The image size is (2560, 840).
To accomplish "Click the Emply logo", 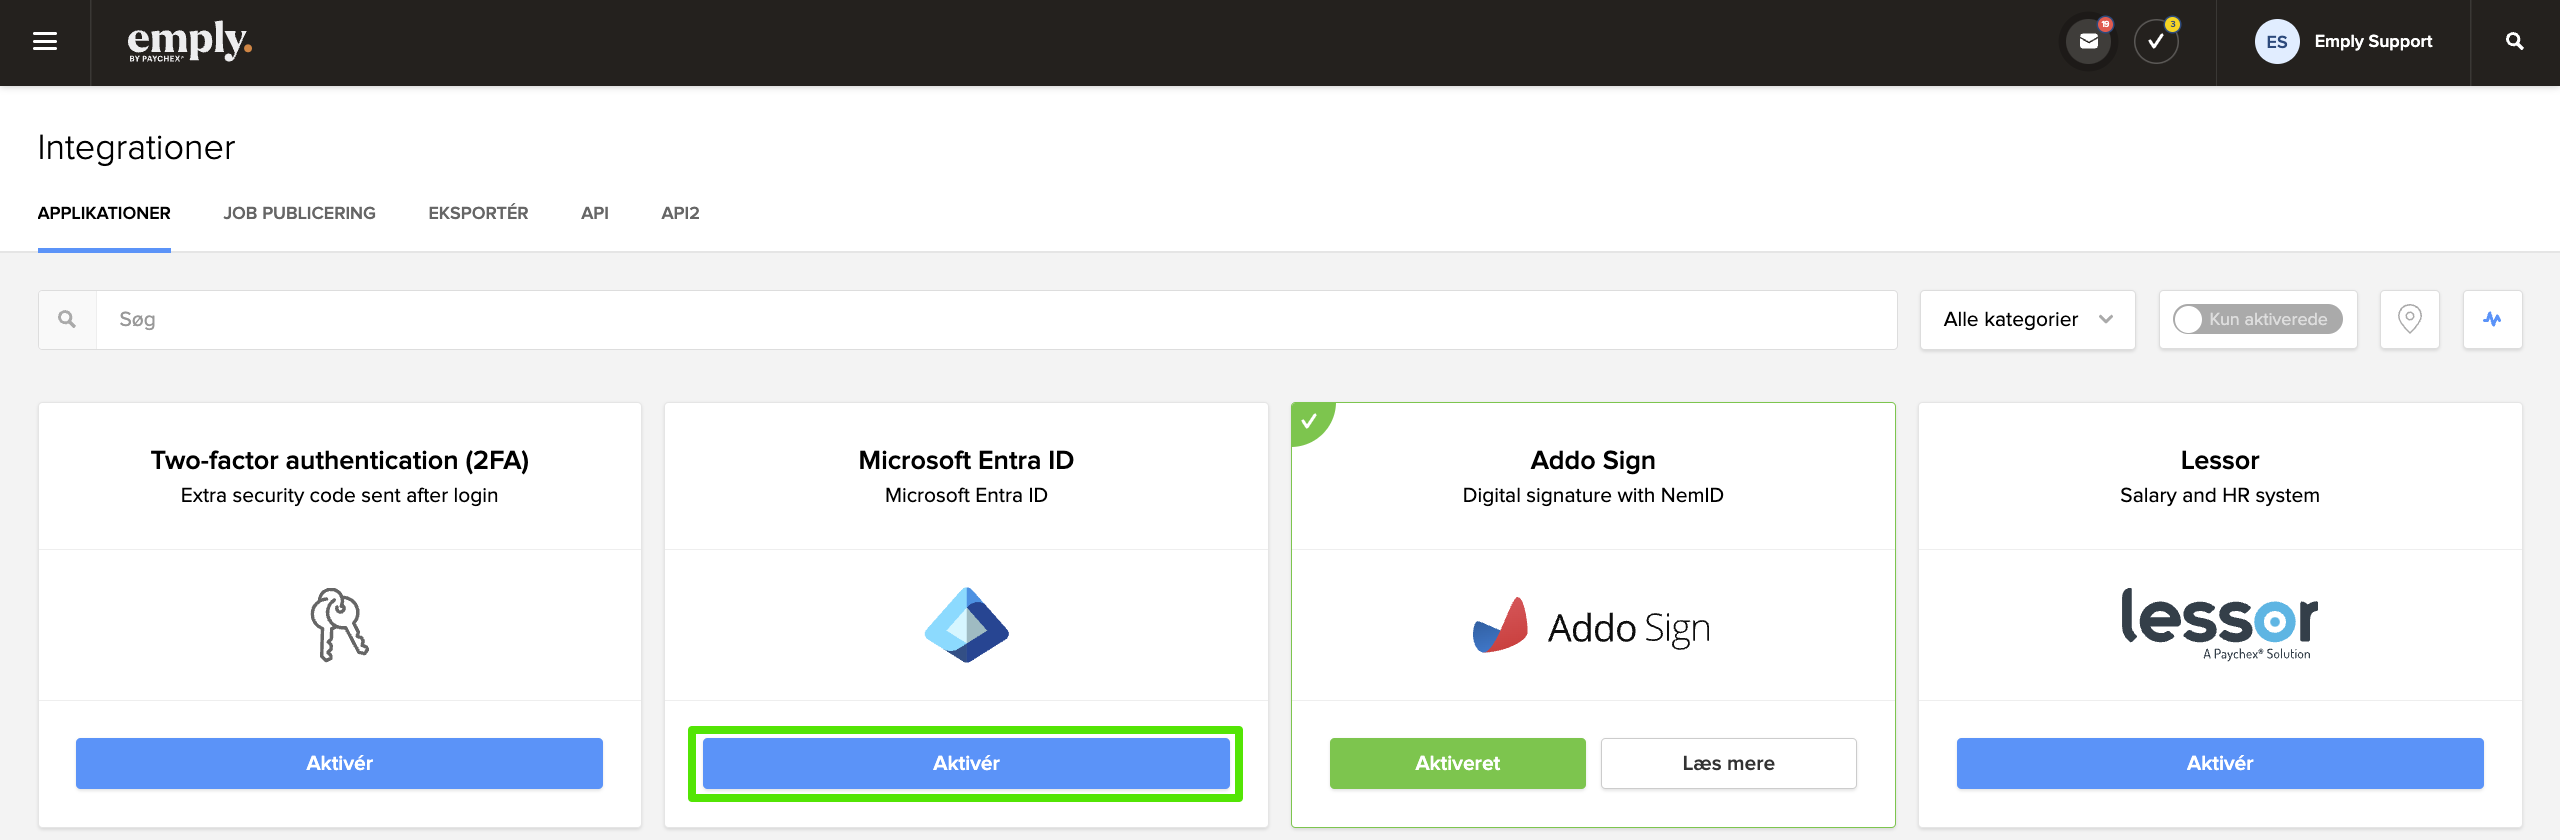I will (189, 42).
